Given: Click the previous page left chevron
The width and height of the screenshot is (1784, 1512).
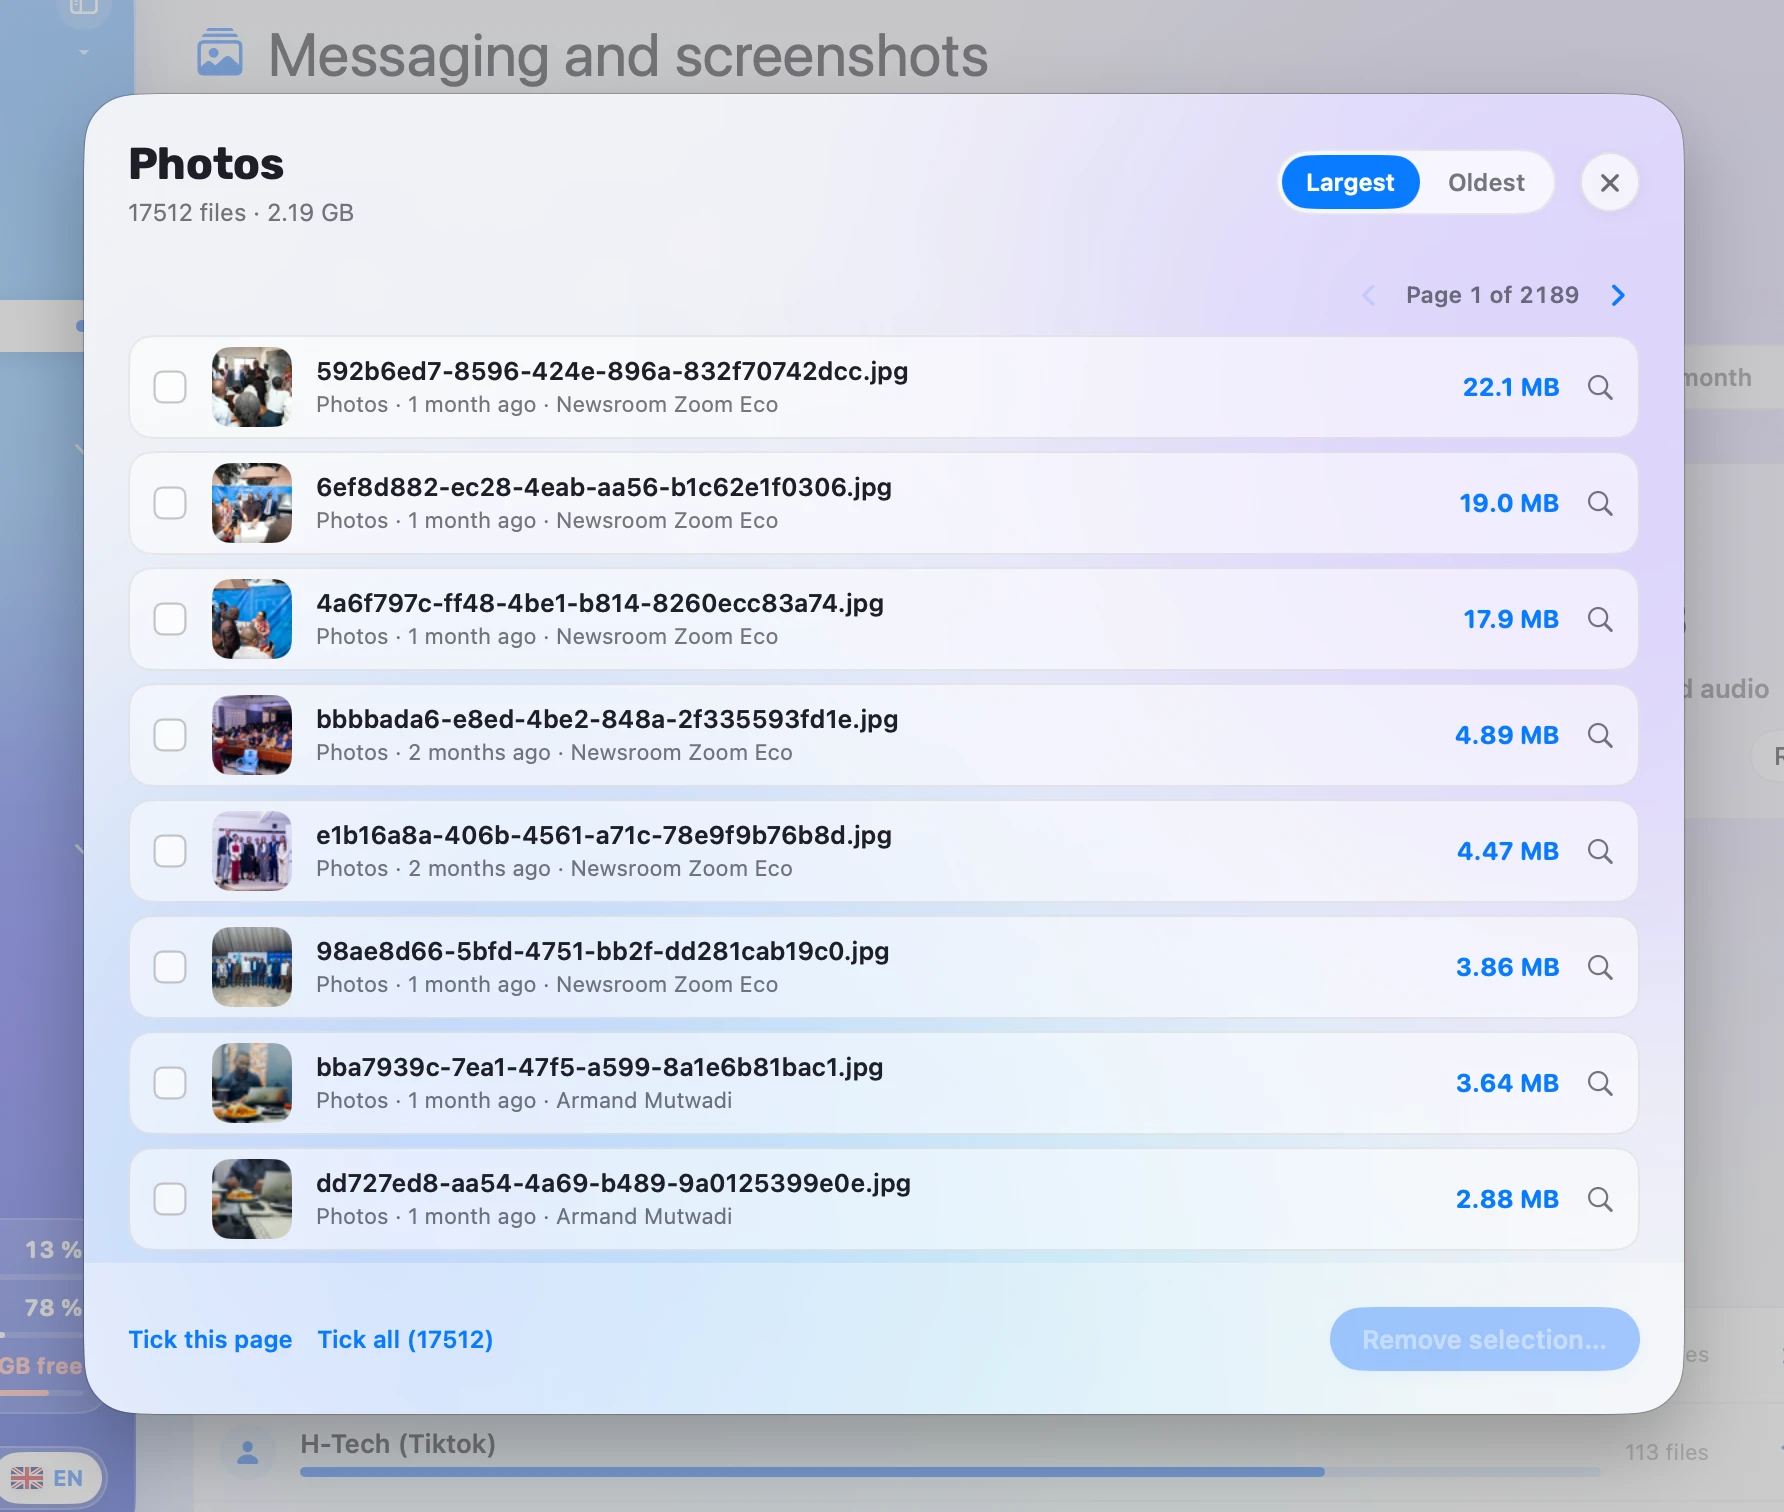Looking at the screenshot, I should click(1369, 295).
